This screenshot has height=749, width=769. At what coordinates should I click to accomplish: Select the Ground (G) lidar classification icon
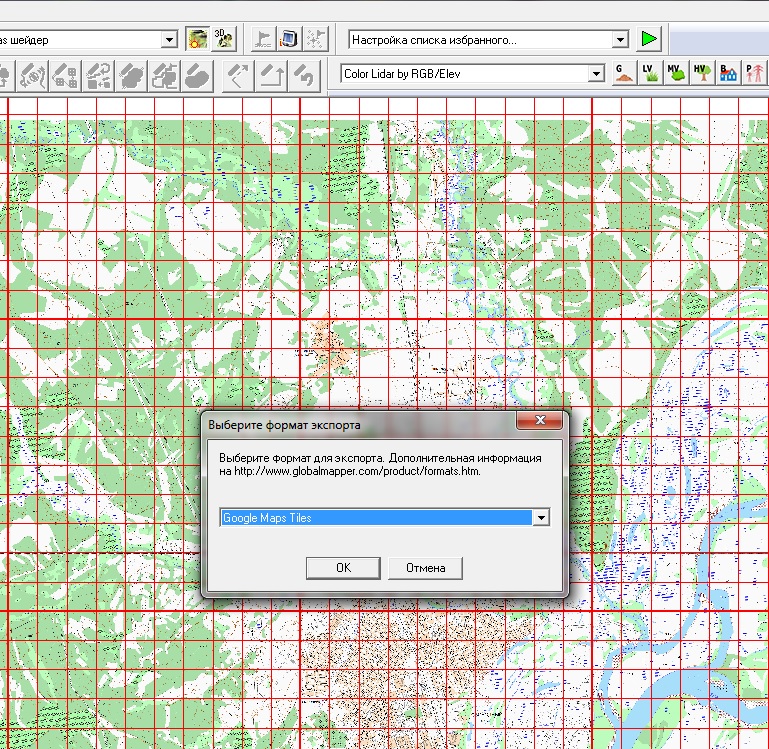(x=623, y=74)
